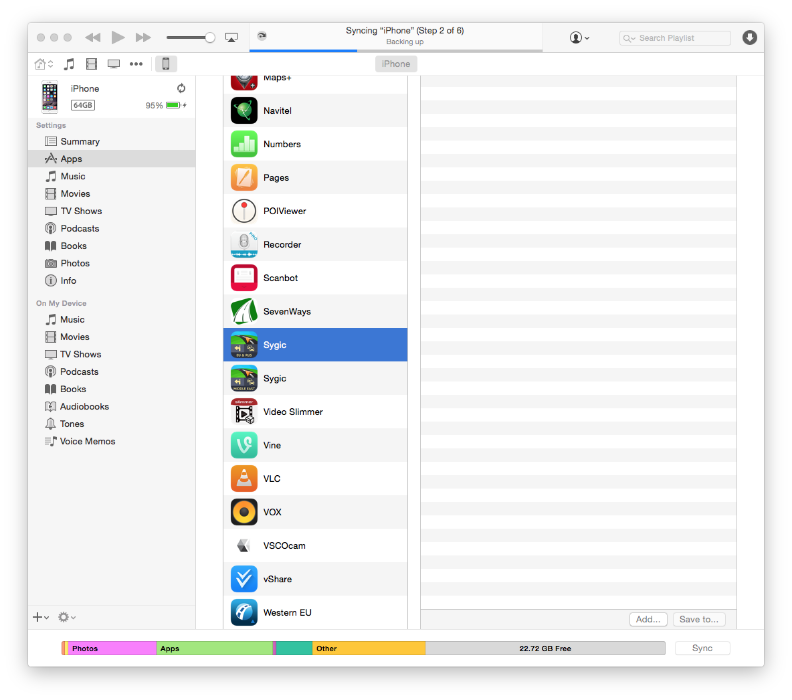
Task: Open the downloads arrow icon
Action: click(x=750, y=37)
